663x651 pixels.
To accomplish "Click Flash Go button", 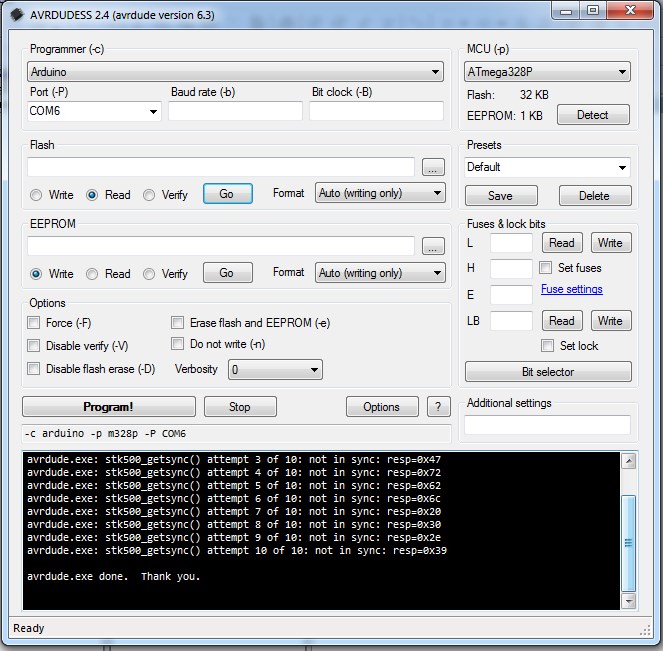I will (228, 194).
